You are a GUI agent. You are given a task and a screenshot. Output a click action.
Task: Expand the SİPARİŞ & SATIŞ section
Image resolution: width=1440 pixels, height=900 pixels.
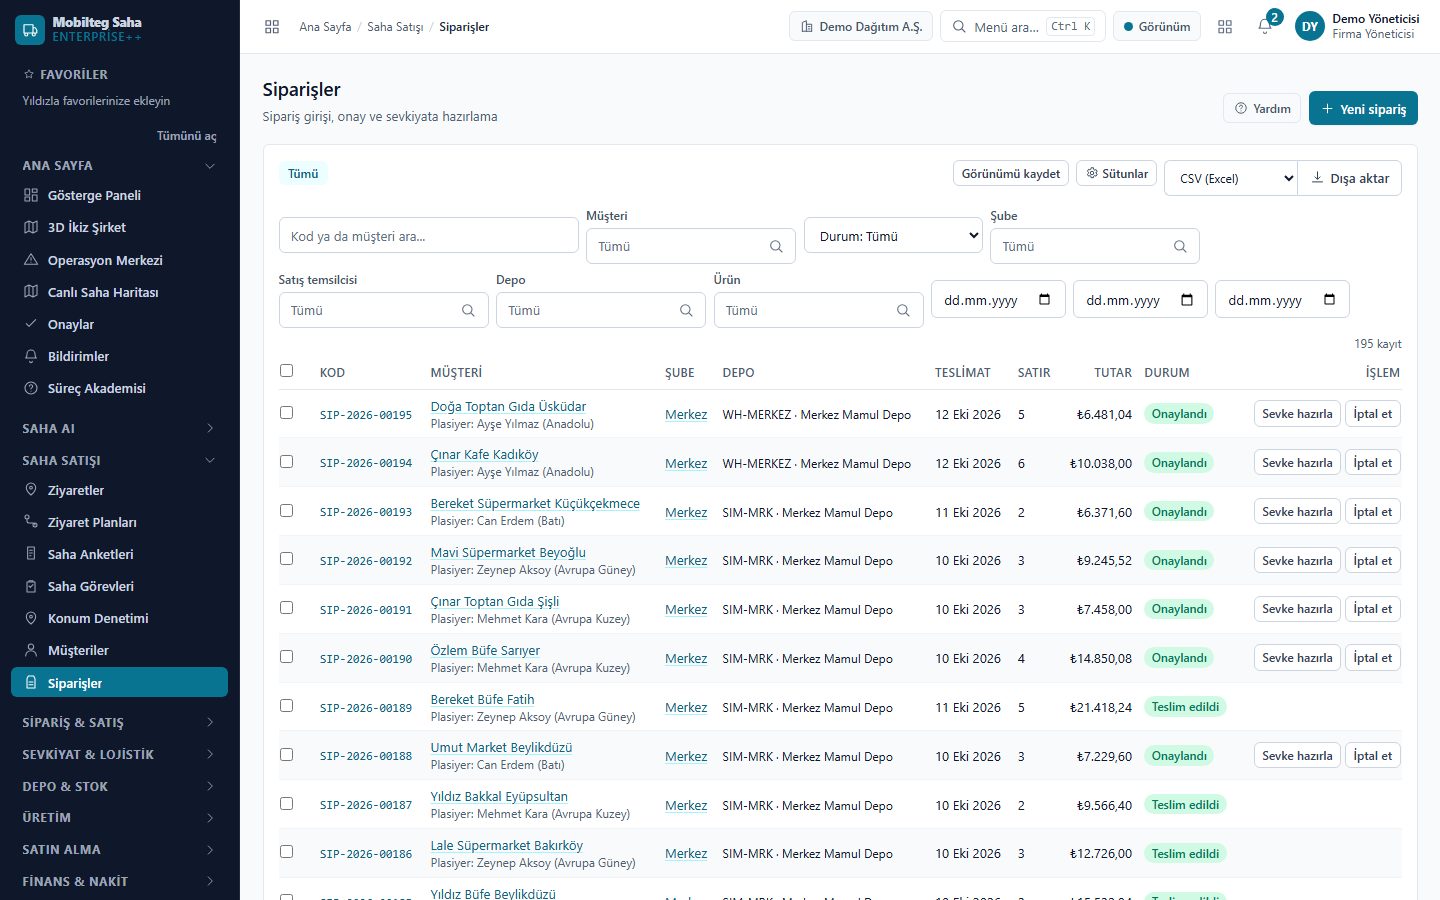119,722
